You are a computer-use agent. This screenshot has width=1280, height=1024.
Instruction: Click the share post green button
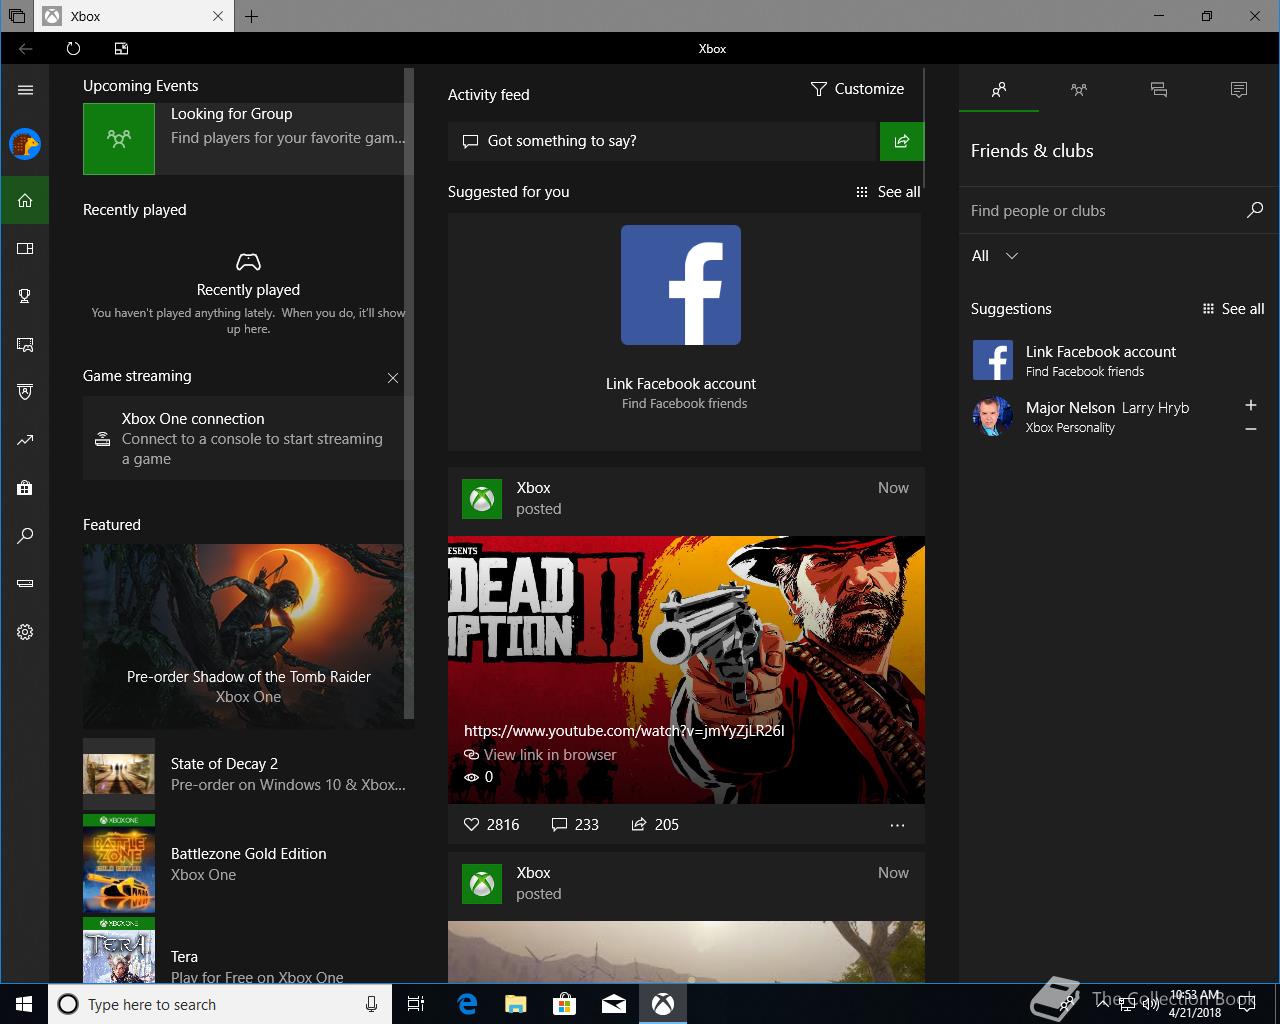901,141
